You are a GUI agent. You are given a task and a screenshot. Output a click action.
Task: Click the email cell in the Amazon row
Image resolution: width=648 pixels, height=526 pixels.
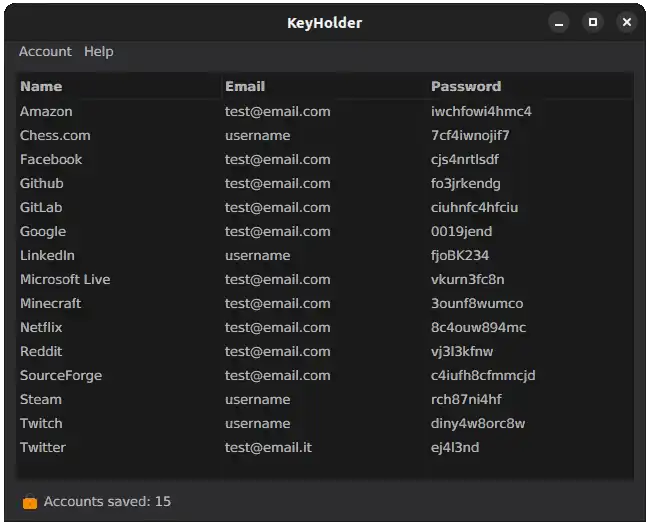(x=278, y=112)
